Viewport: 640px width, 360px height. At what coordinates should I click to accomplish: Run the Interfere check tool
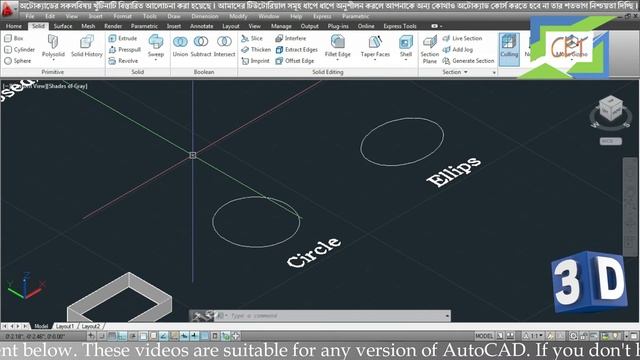pyautogui.click(x=291, y=38)
